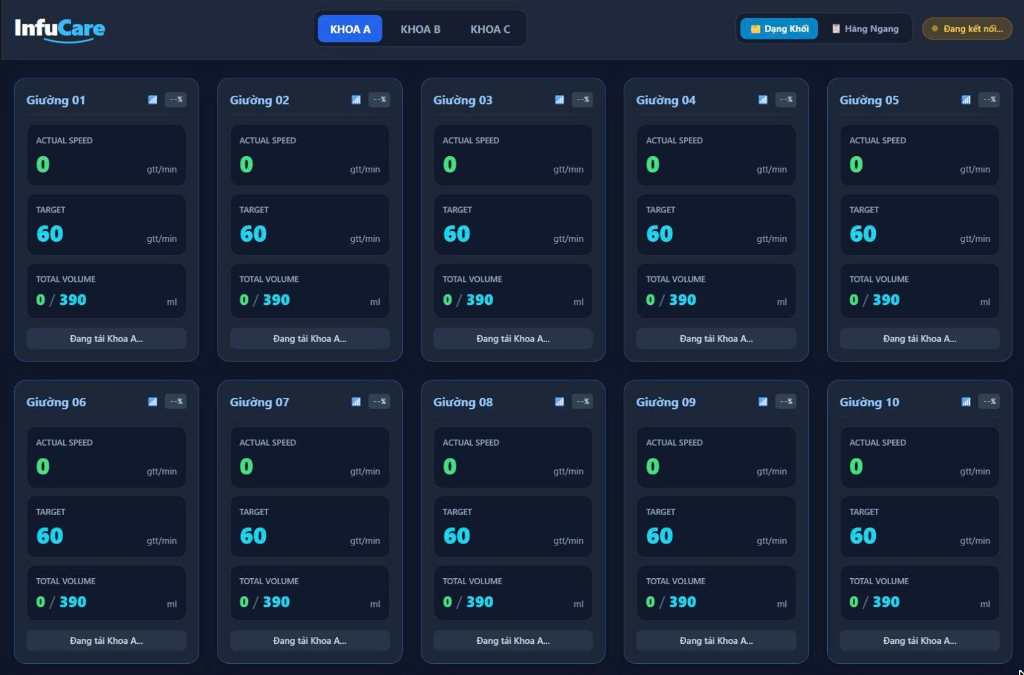Click the InfuCare logo
The height and width of the screenshot is (675, 1024).
tap(59, 29)
